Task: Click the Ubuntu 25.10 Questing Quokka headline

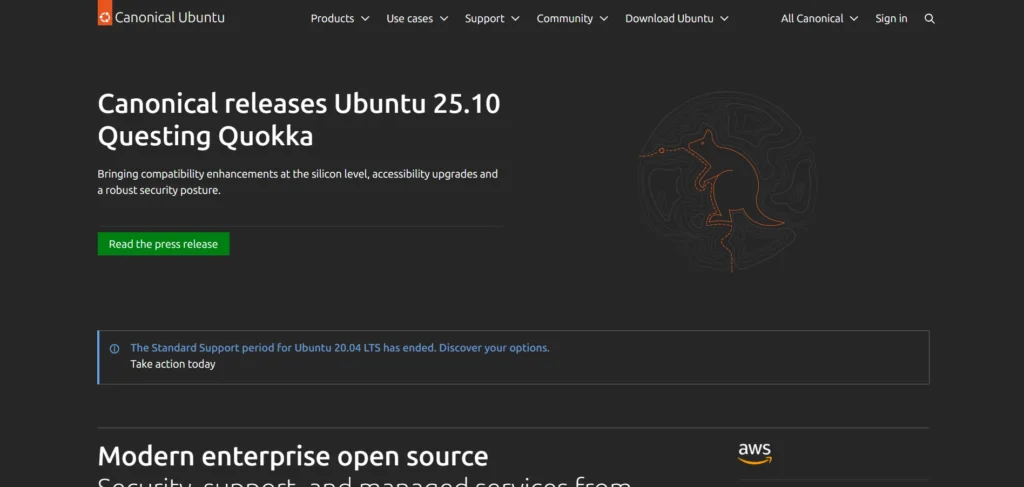Action: [x=298, y=119]
